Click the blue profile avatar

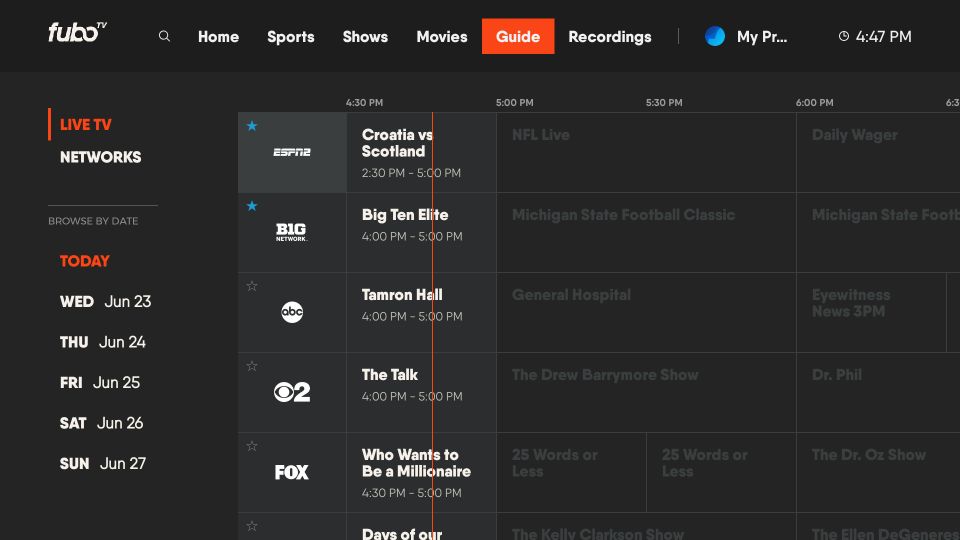(714, 36)
